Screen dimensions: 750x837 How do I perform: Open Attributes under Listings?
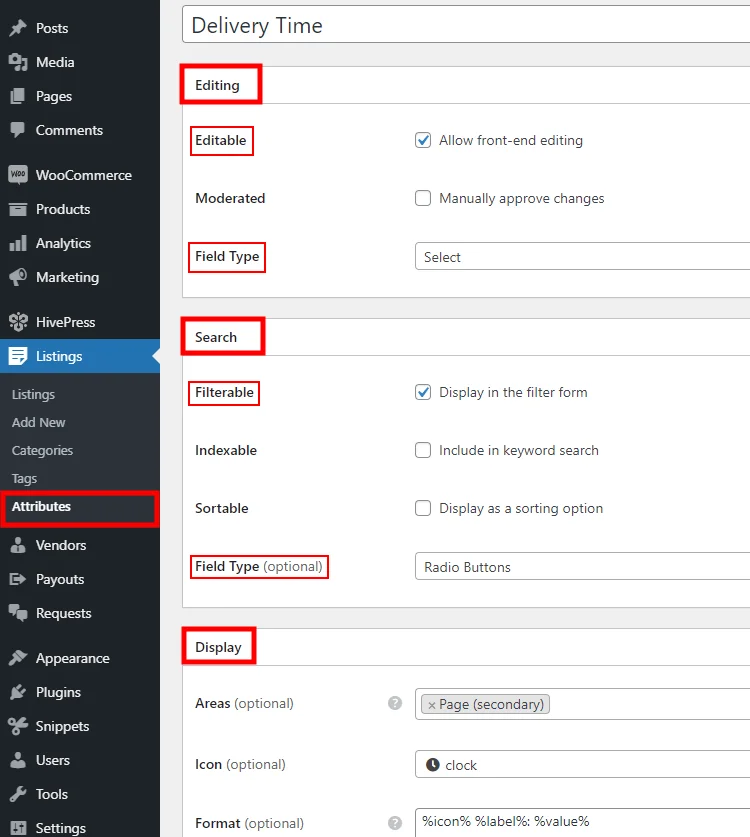pyautogui.click(x=41, y=507)
